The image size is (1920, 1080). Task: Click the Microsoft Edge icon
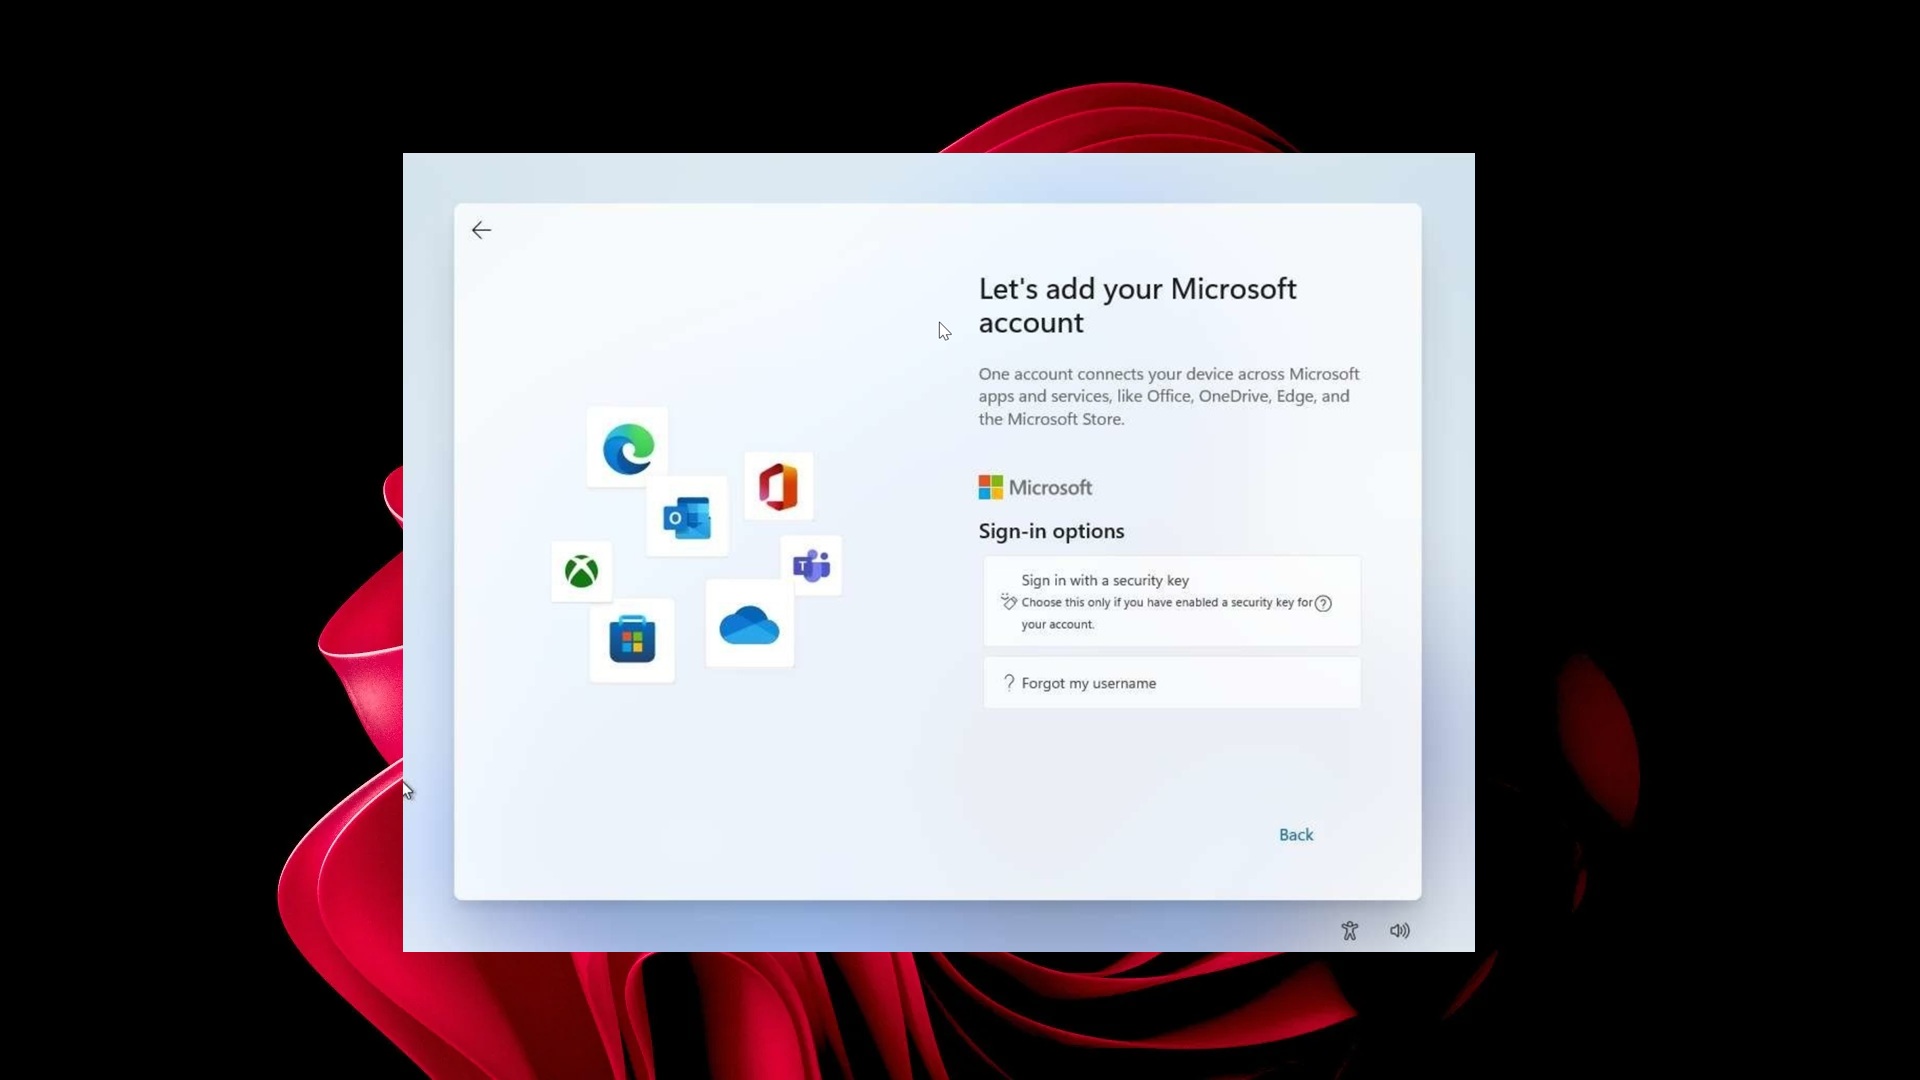pos(628,448)
